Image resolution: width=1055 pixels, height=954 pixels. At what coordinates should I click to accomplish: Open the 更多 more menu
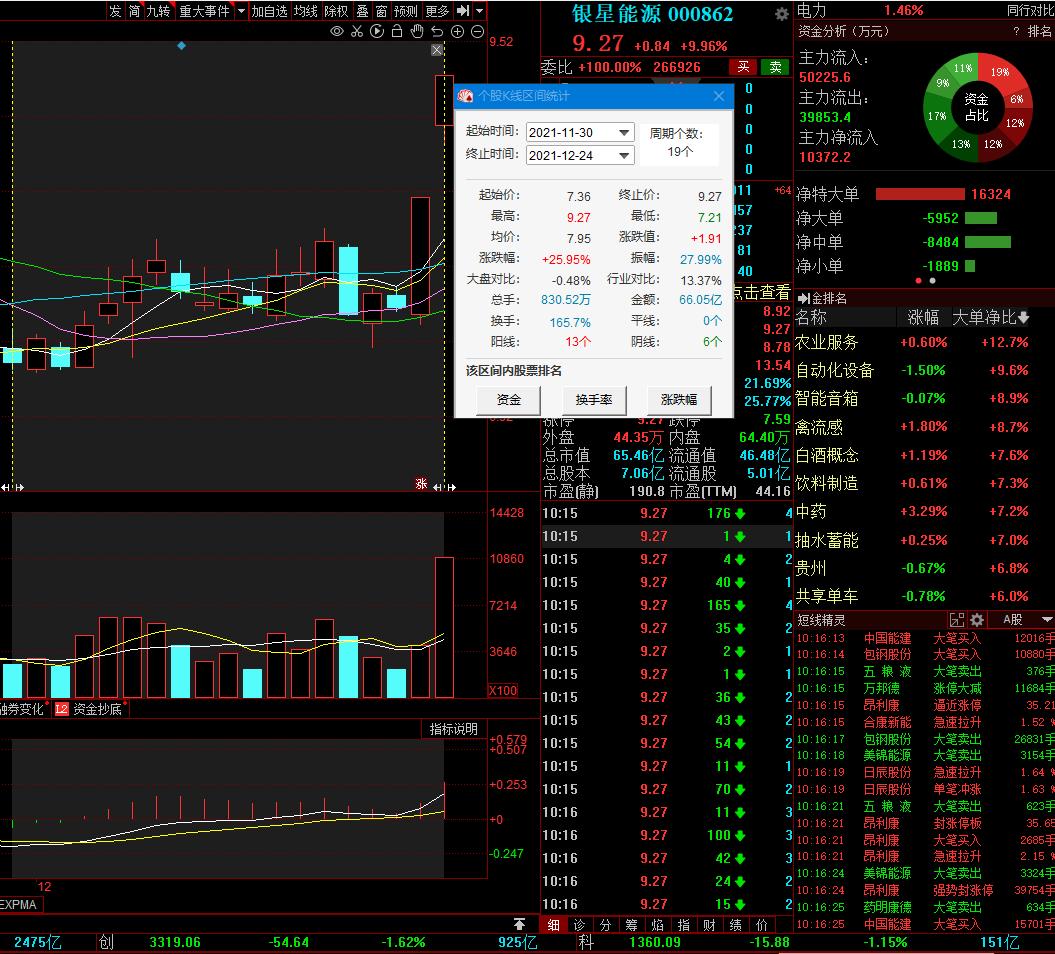click(x=437, y=11)
